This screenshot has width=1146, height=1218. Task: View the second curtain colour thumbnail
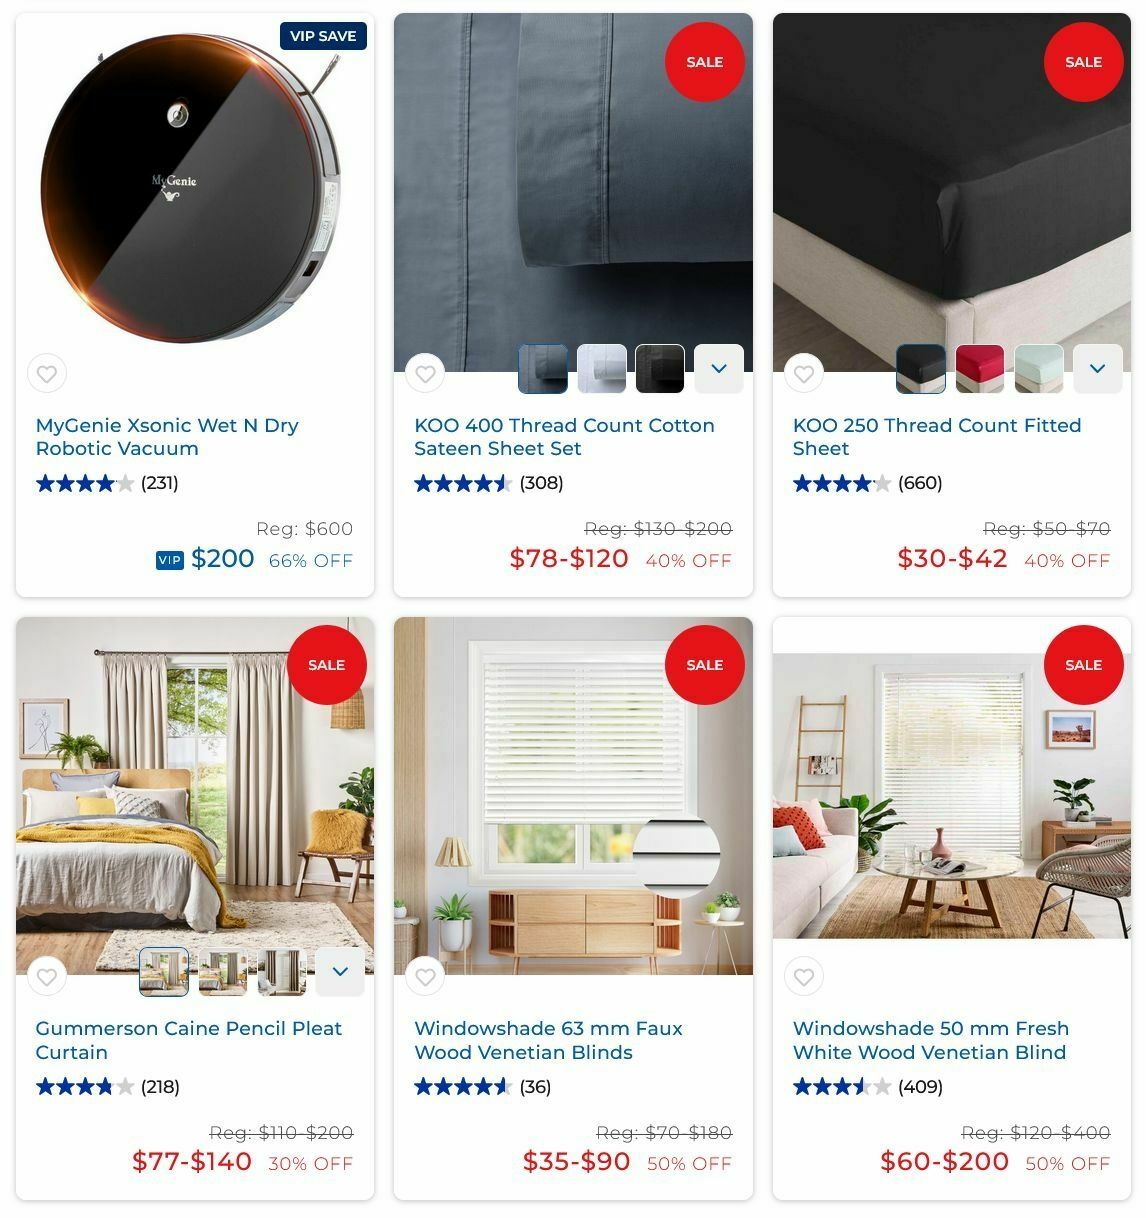223,972
